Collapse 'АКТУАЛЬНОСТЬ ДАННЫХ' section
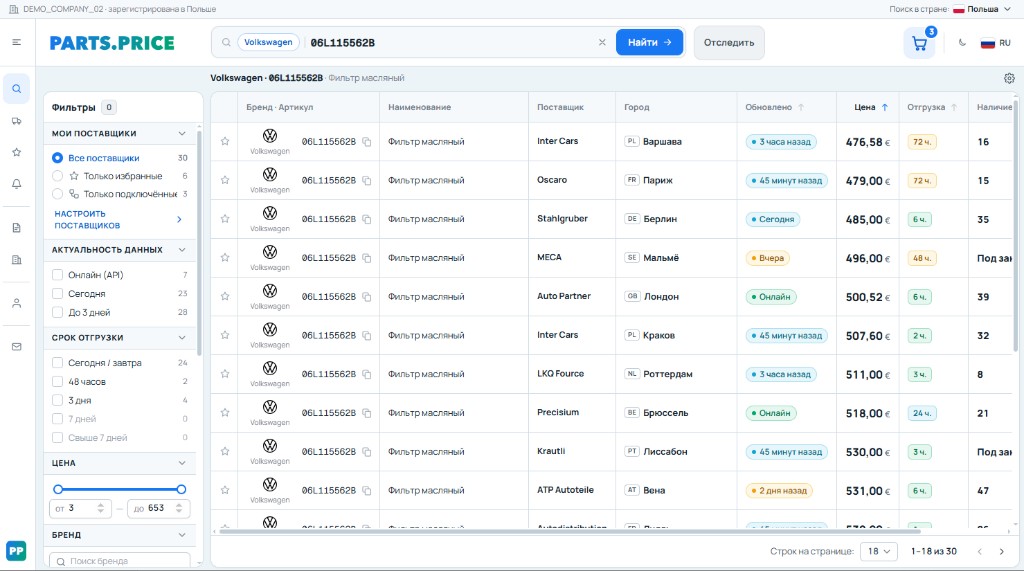This screenshot has height=571, width=1024. pyautogui.click(x=182, y=250)
